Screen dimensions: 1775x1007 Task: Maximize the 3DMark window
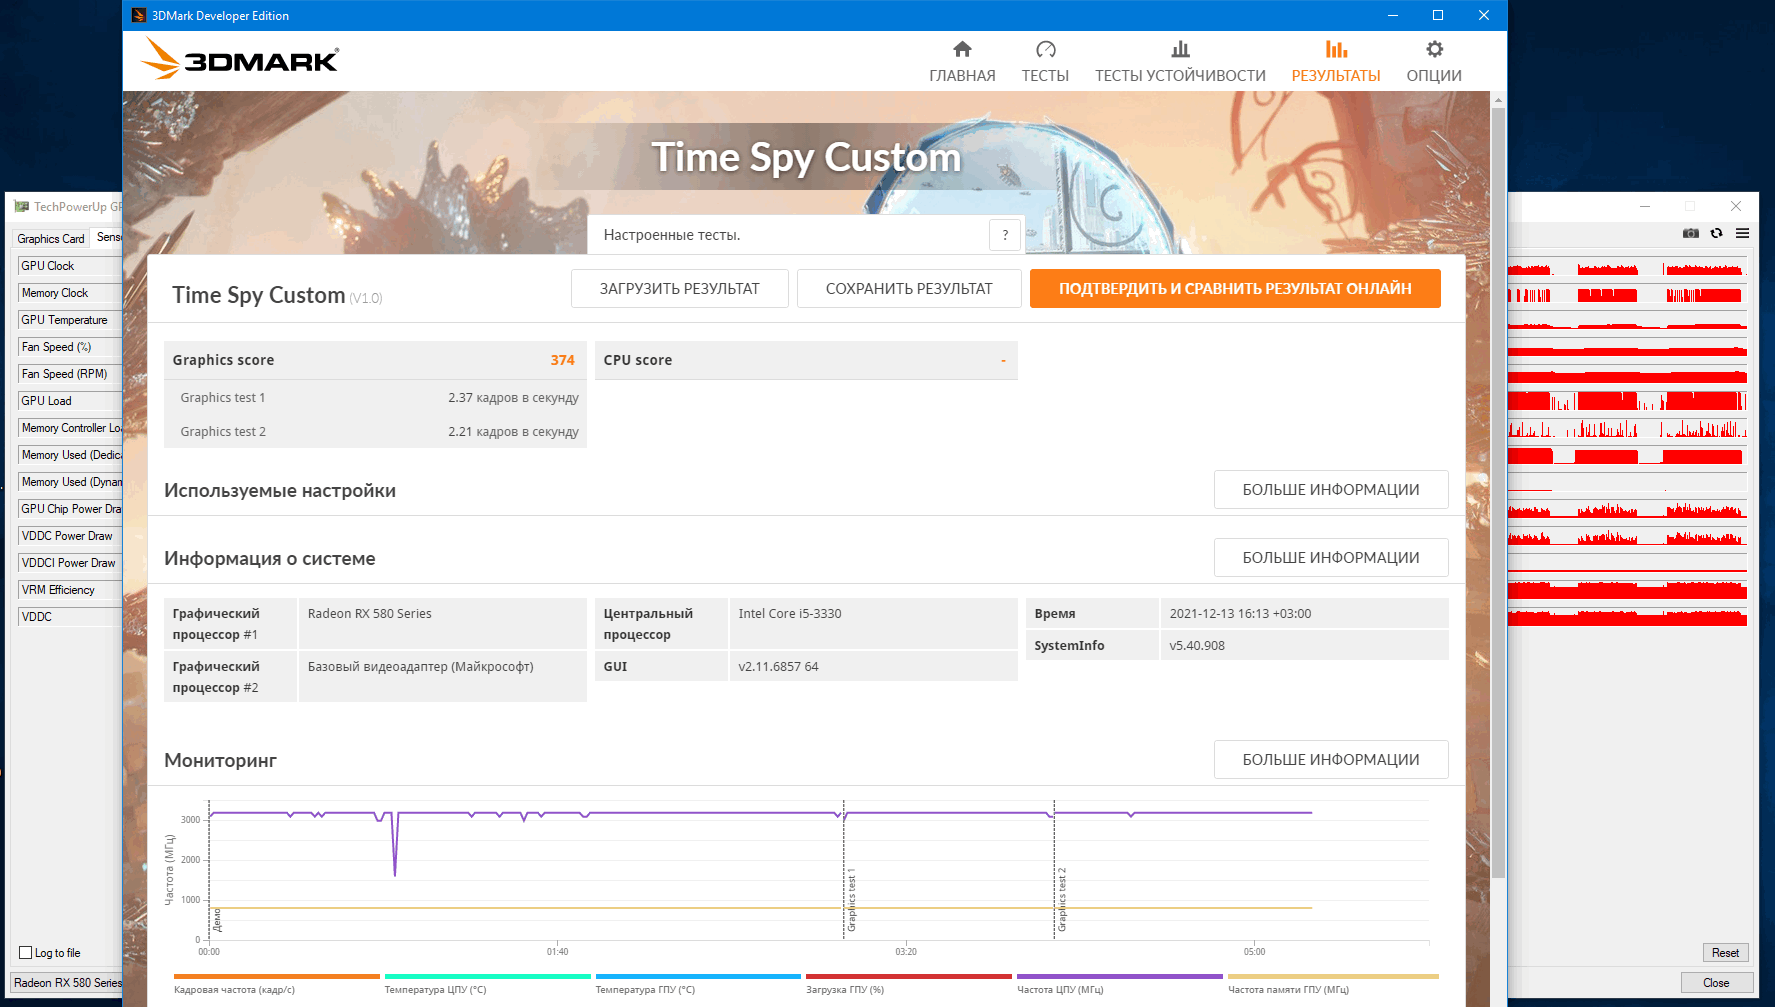[1438, 15]
